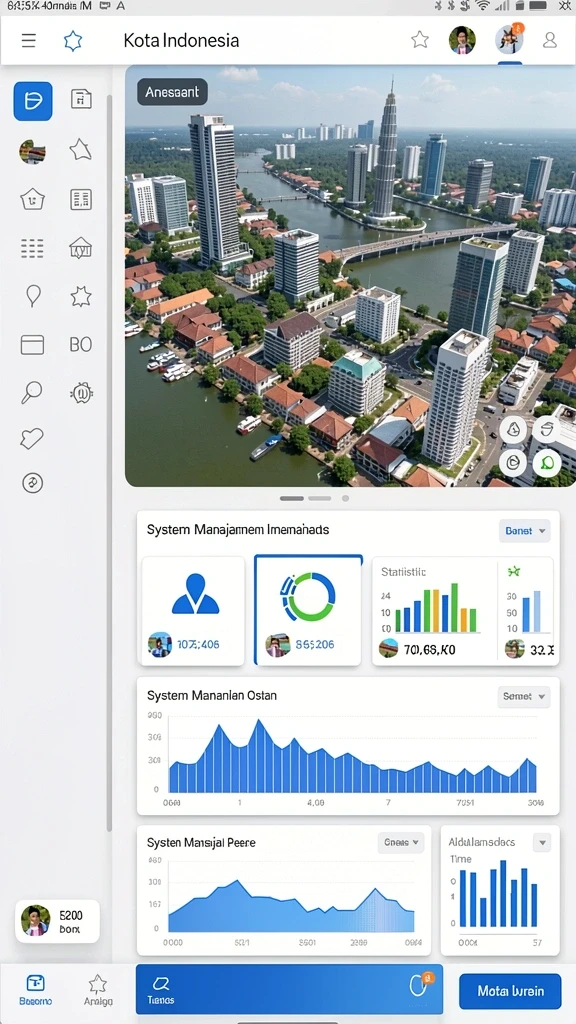
Task: Select the person pin stats card
Action: (x=193, y=611)
